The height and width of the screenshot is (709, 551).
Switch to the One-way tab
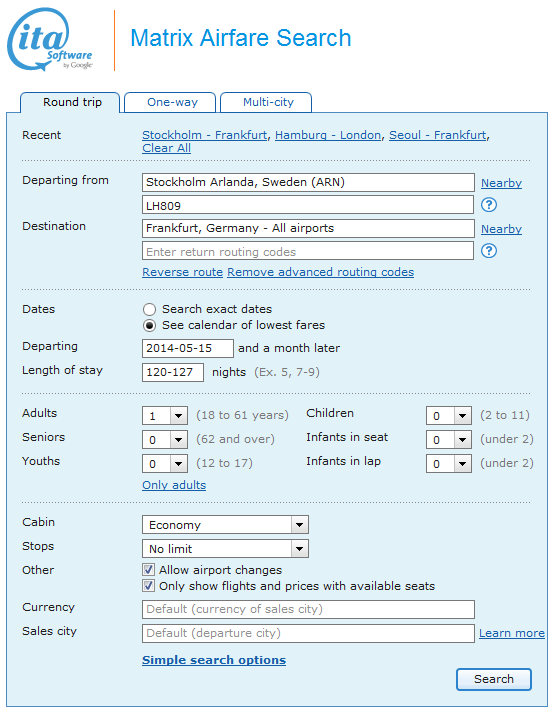(172, 102)
